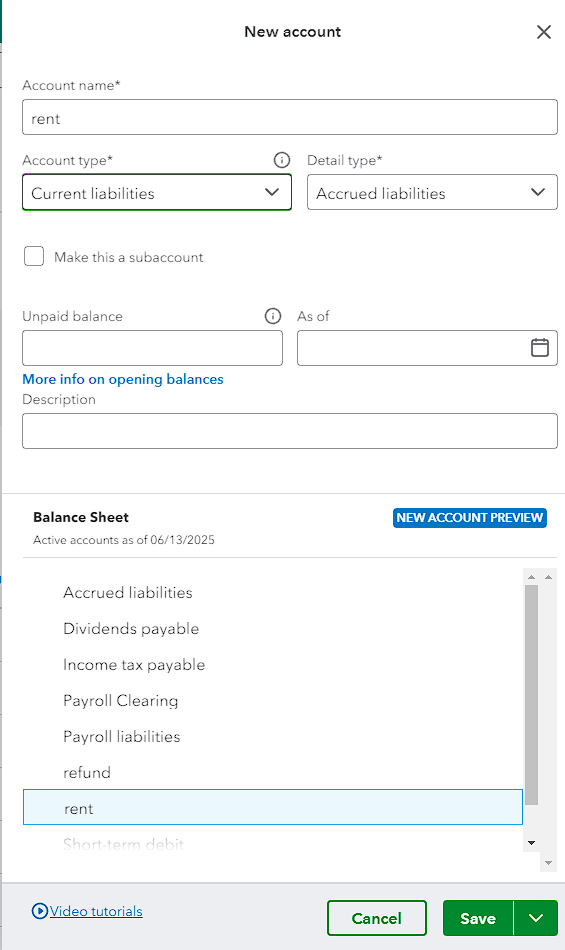Expand the Save options arrow
Screen dimensions: 565x950
(x=536, y=918)
